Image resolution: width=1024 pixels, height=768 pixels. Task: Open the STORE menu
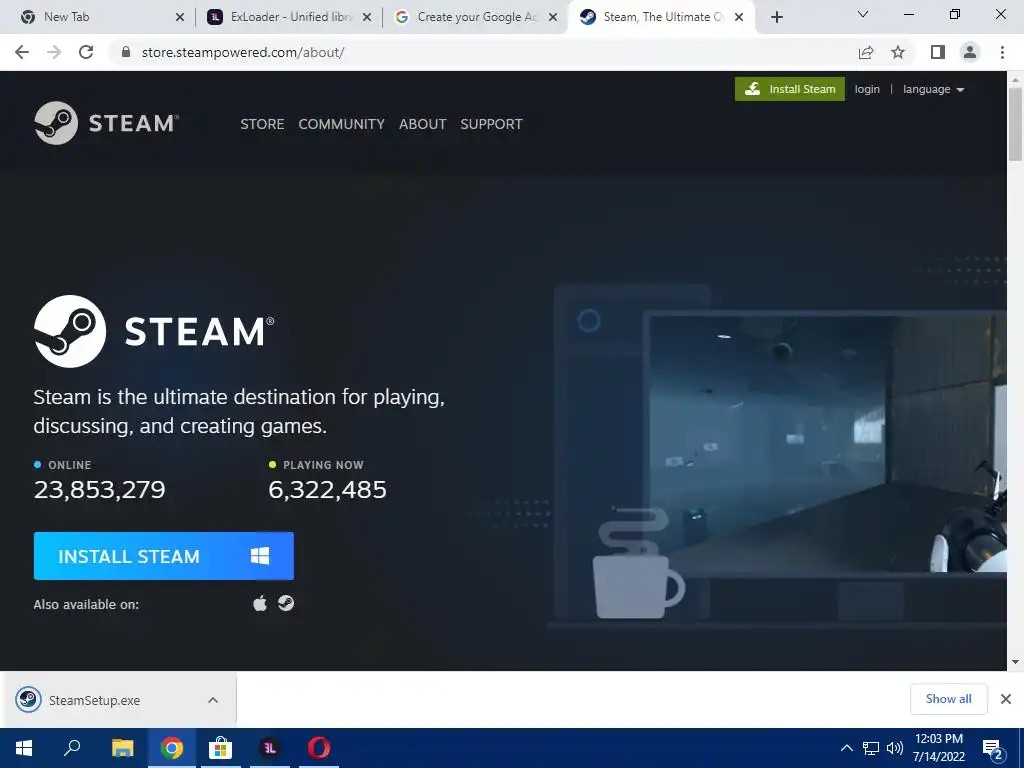262,124
